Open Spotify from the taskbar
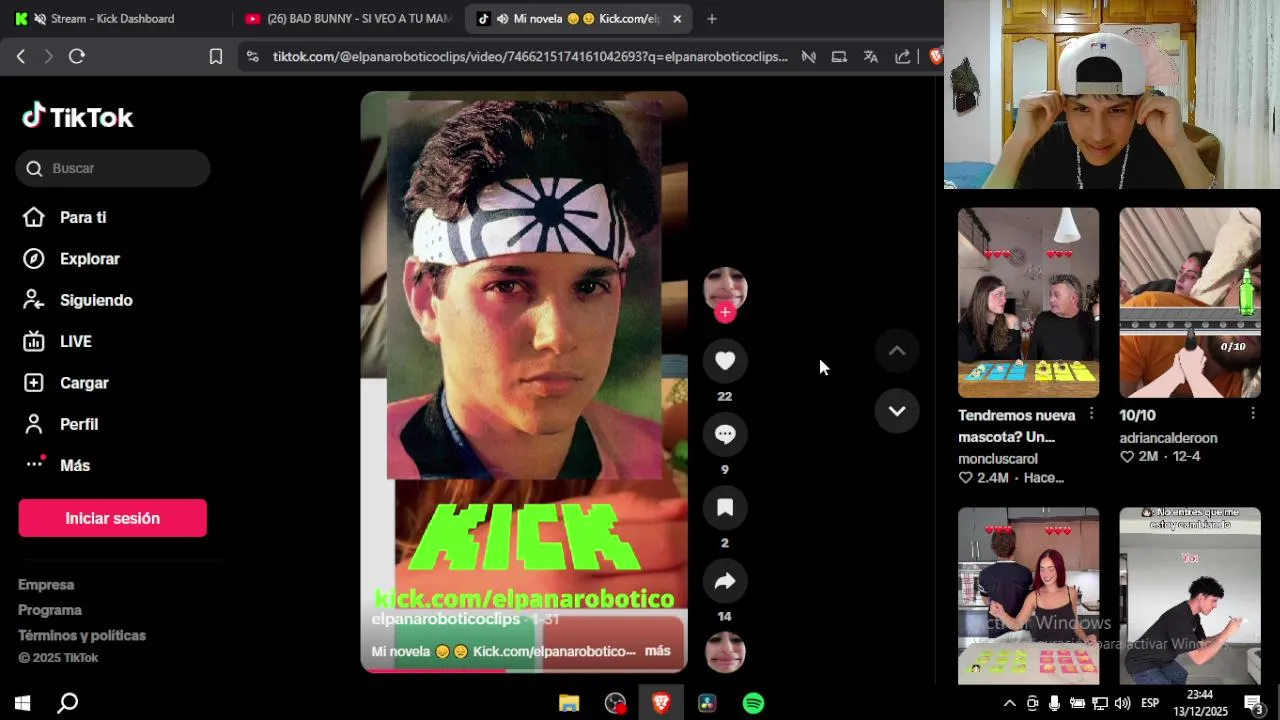This screenshot has width=1280, height=720. [754, 703]
